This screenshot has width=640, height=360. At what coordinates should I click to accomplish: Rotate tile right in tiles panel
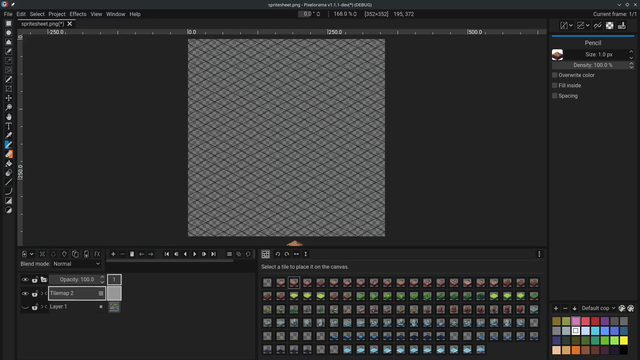287,254
